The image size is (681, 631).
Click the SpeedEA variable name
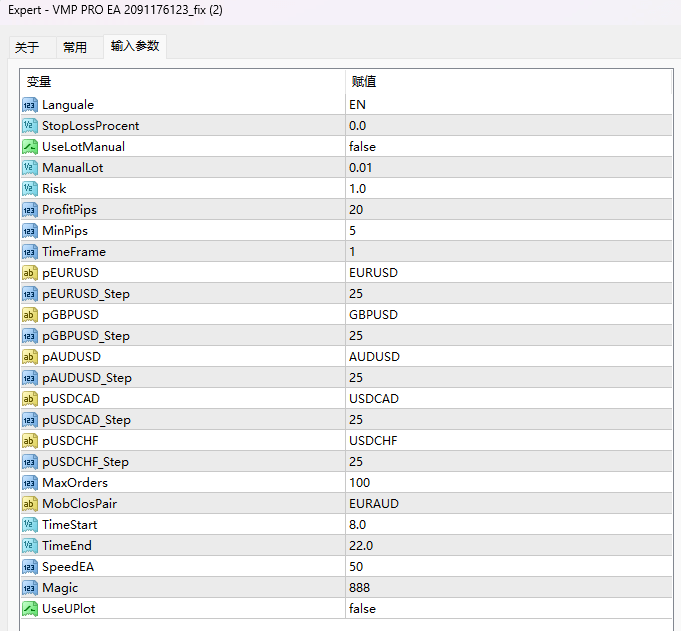point(68,567)
